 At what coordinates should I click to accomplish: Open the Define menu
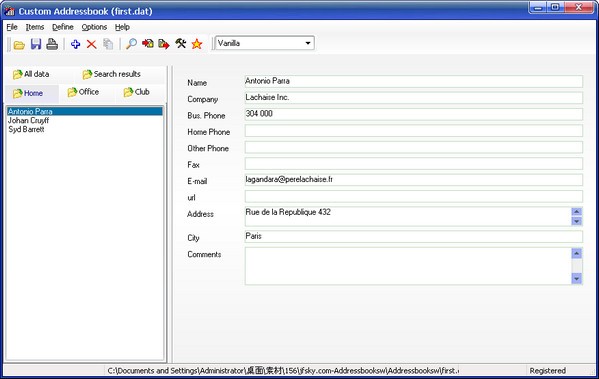[63, 27]
